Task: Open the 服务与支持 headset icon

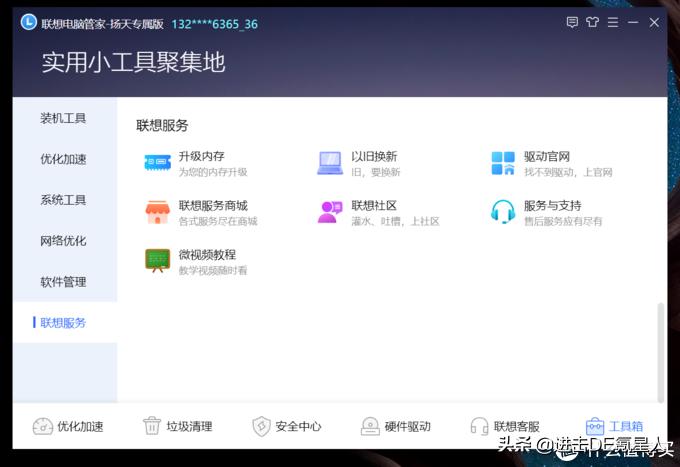Action: [503, 212]
